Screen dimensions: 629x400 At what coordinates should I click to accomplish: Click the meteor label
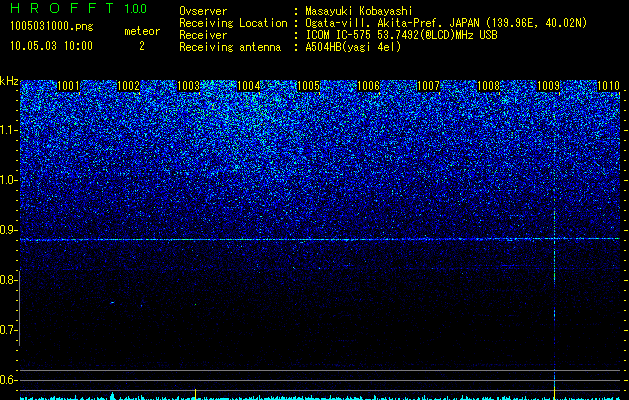tap(142, 31)
